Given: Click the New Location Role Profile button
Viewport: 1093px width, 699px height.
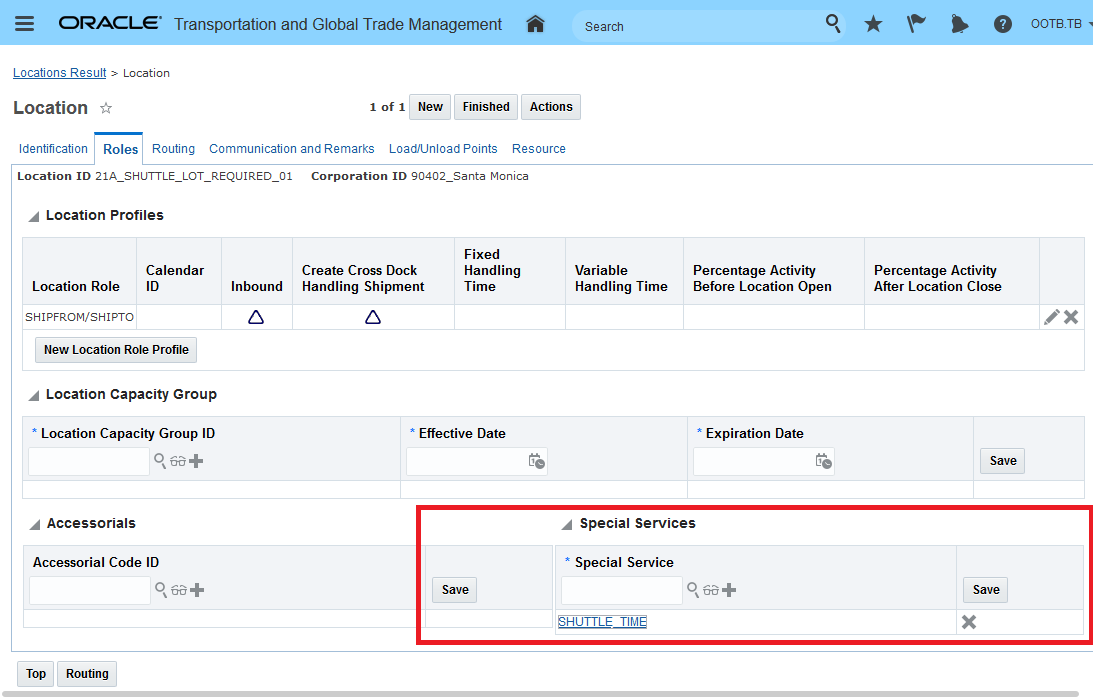Looking at the screenshot, I should (x=116, y=350).
